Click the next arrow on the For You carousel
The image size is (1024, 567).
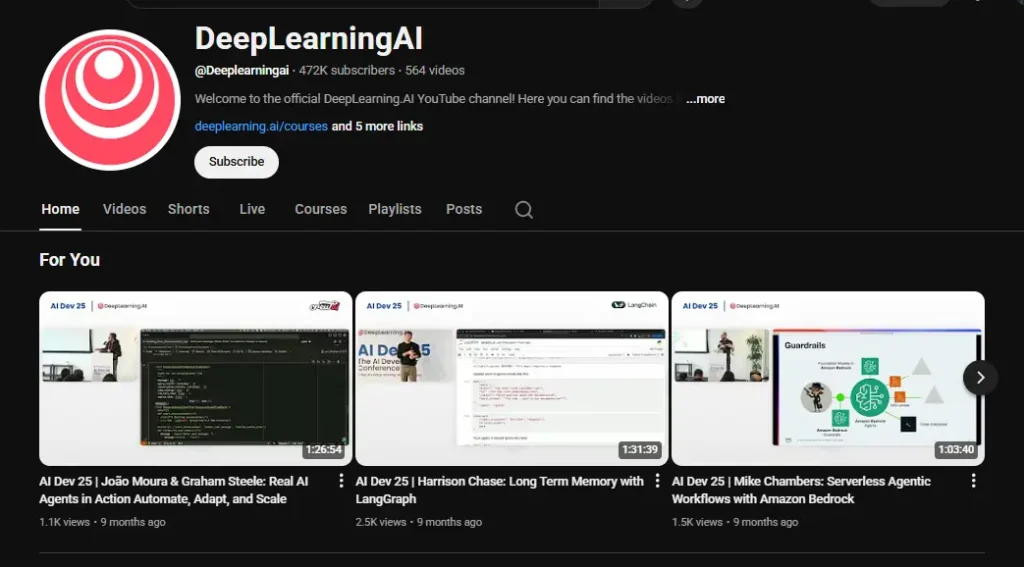click(980, 378)
